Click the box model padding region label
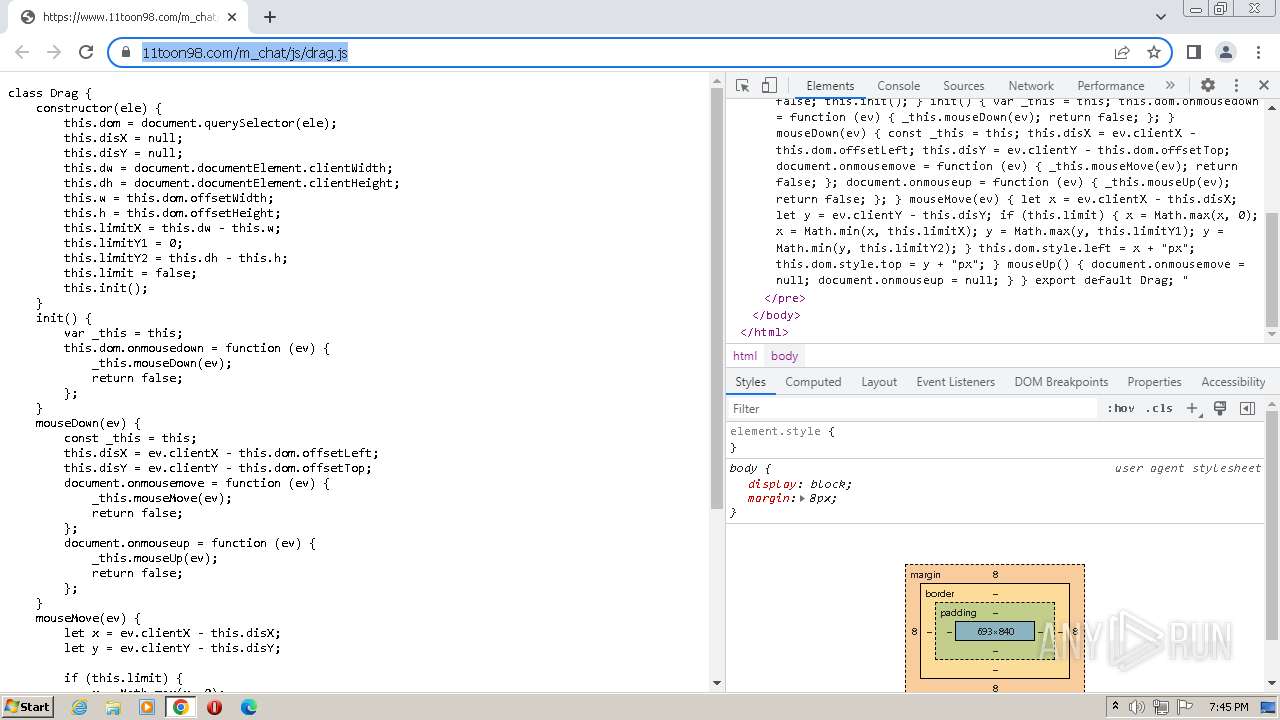 click(958, 613)
